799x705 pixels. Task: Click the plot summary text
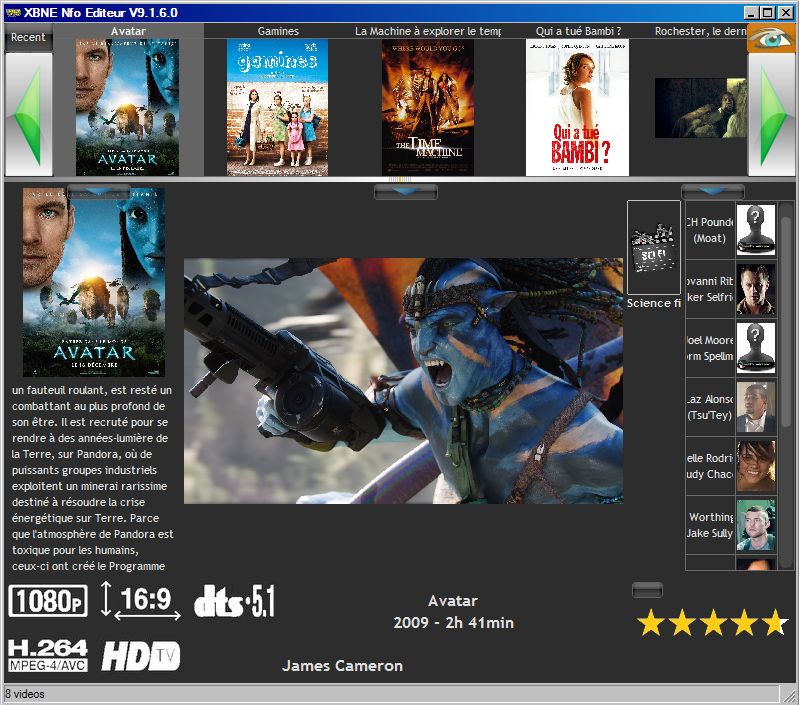[92, 478]
